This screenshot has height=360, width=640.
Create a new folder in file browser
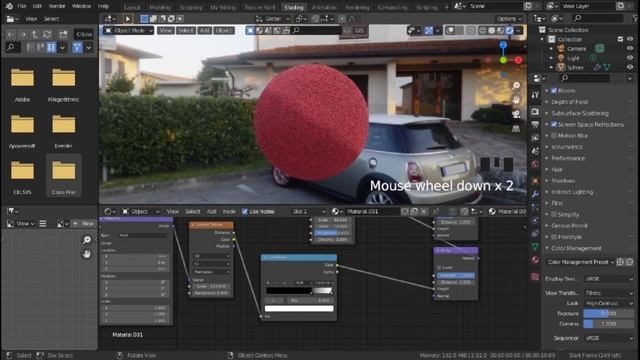click(63, 35)
